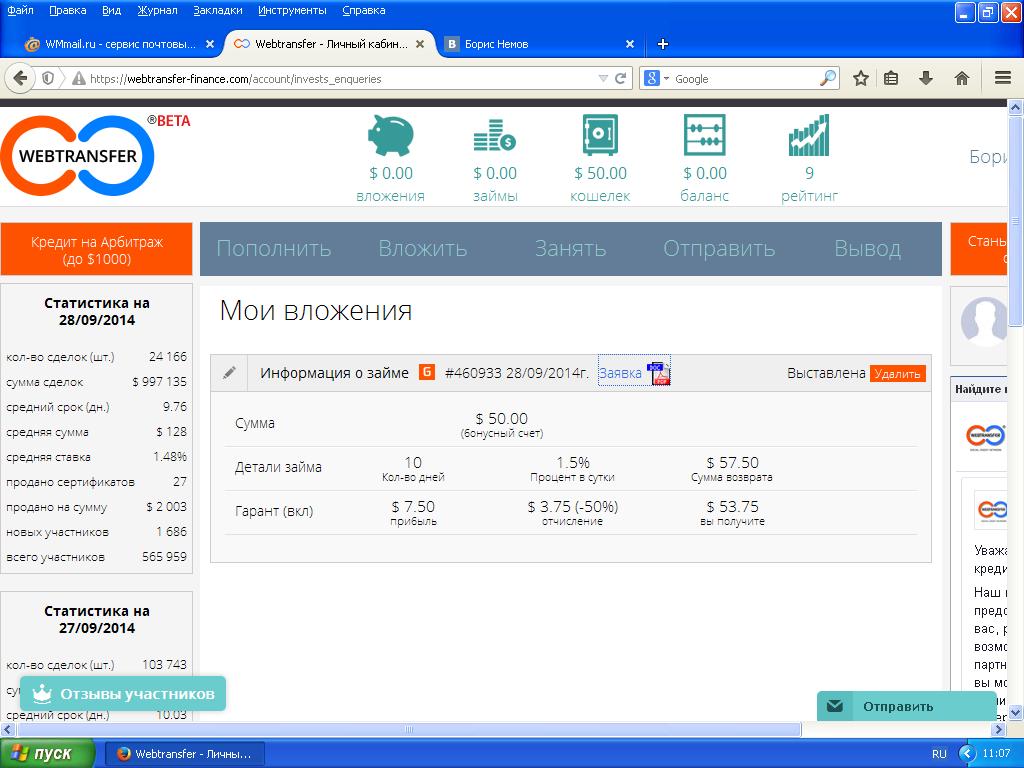Open the bookmarks list icon
The width and height of the screenshot is (1024, 768).
[891, 78]
